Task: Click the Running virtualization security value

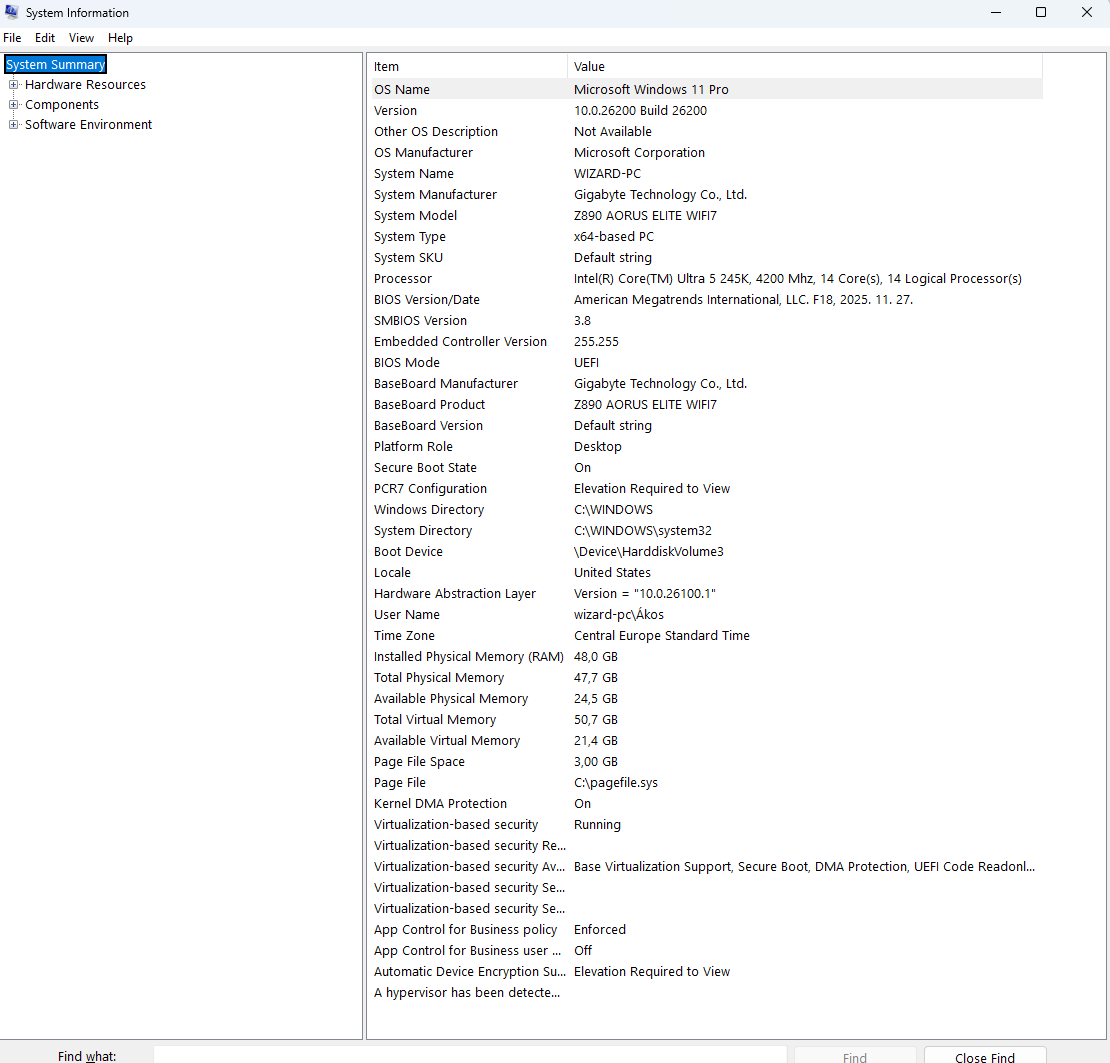Action: click(597, 824)
